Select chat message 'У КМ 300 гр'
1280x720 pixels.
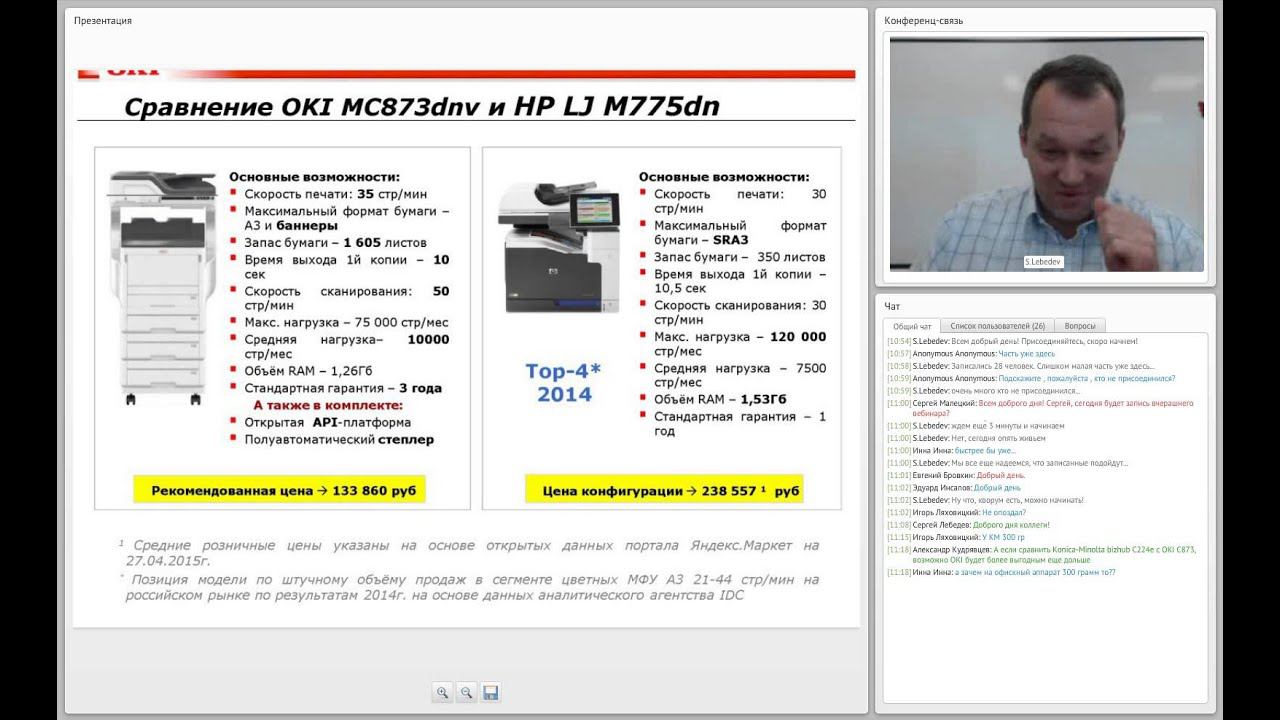tap(956, 537)
